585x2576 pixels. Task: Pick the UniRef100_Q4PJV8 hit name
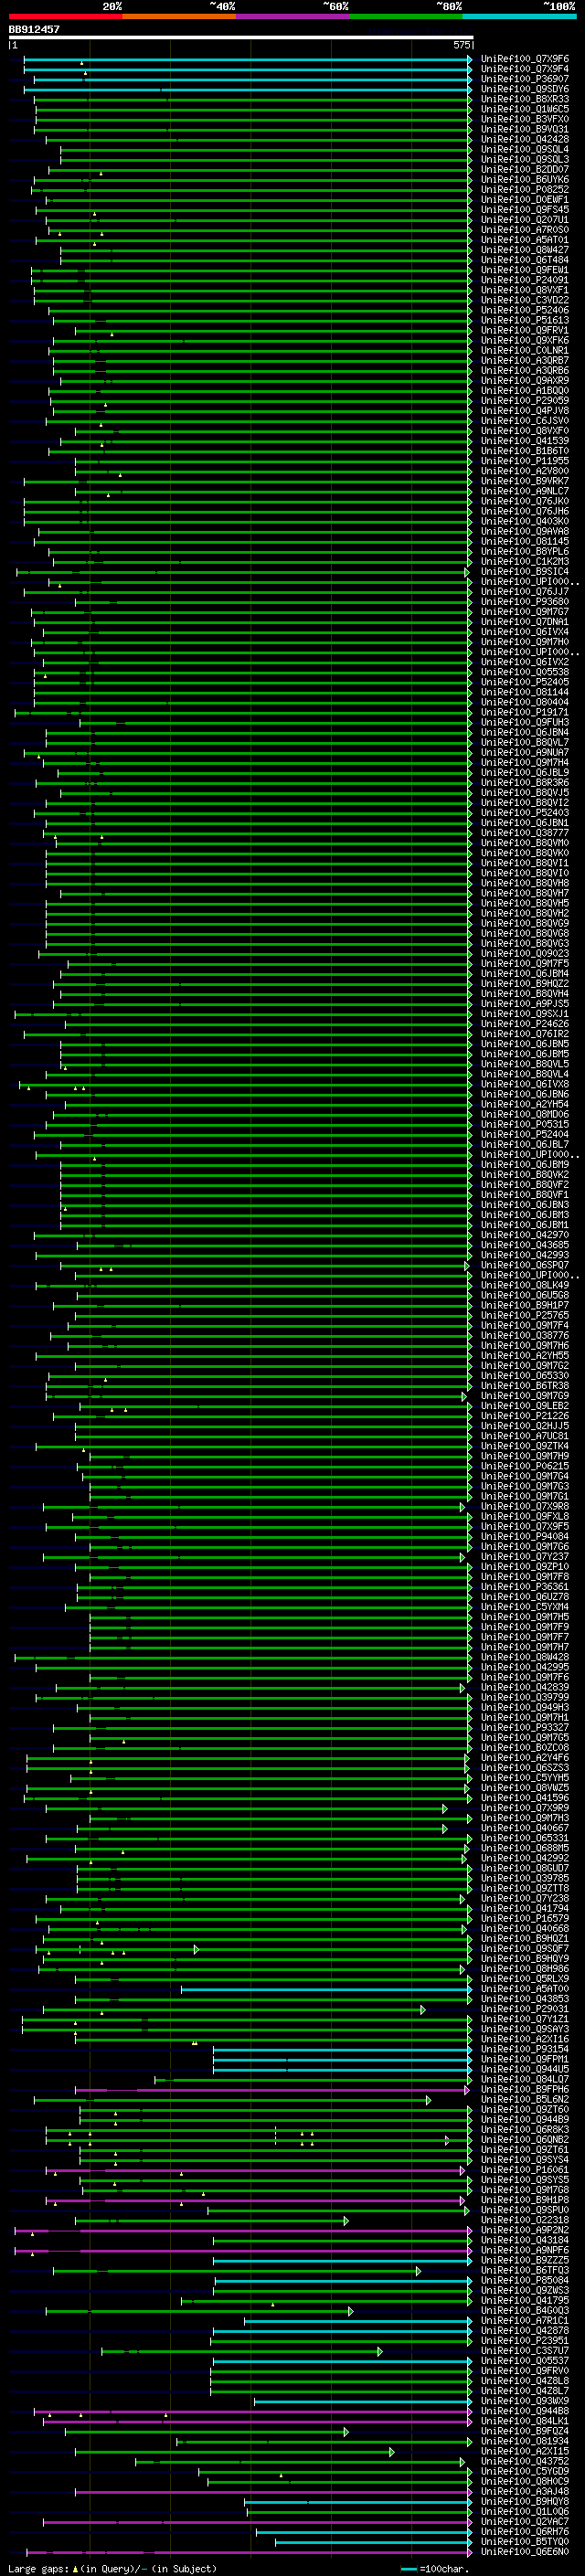click(525, 410)
